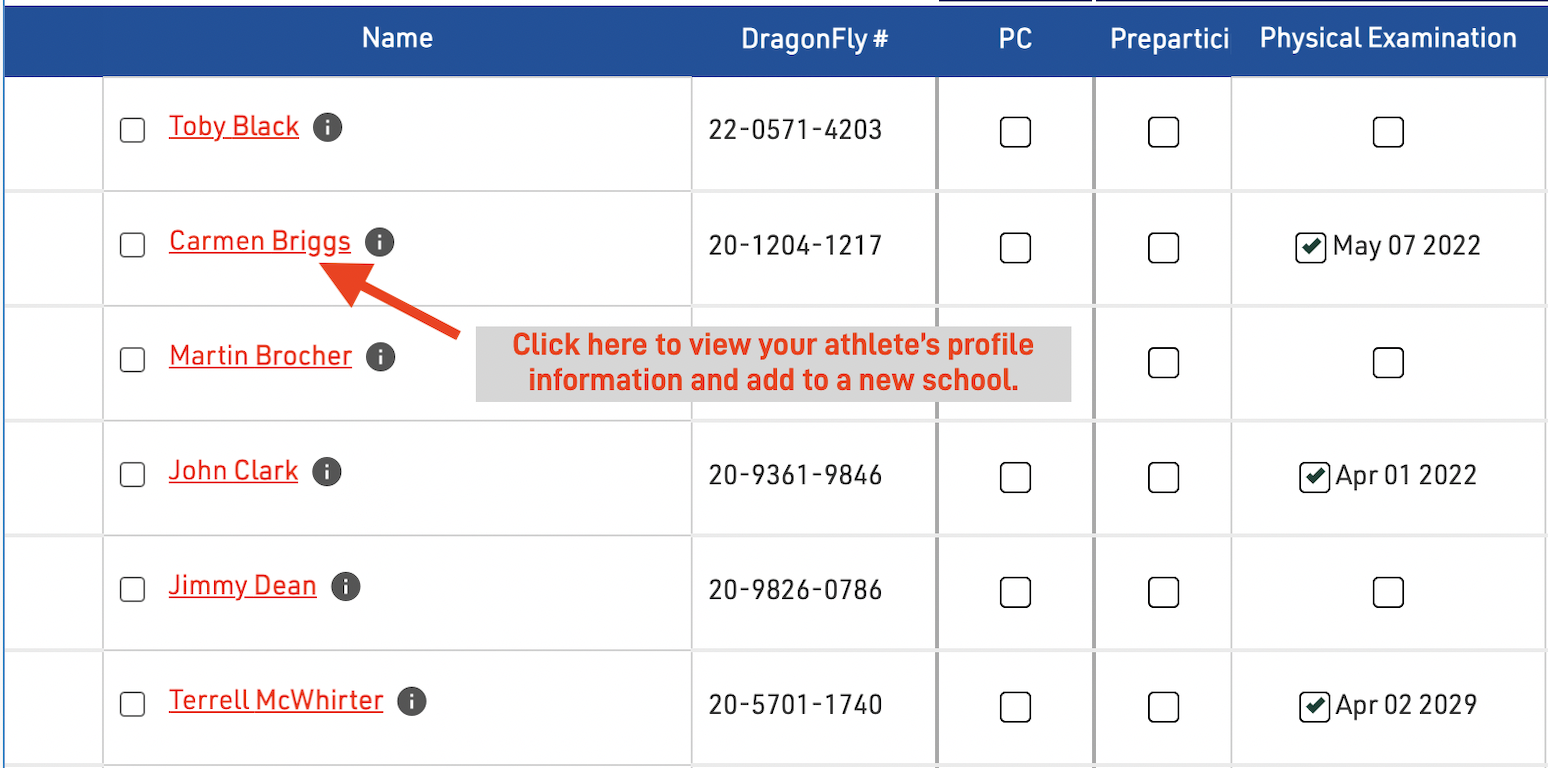Open info icon for Terrell McWhirter
1548x768 pixels.
click(x=411, y=702)
